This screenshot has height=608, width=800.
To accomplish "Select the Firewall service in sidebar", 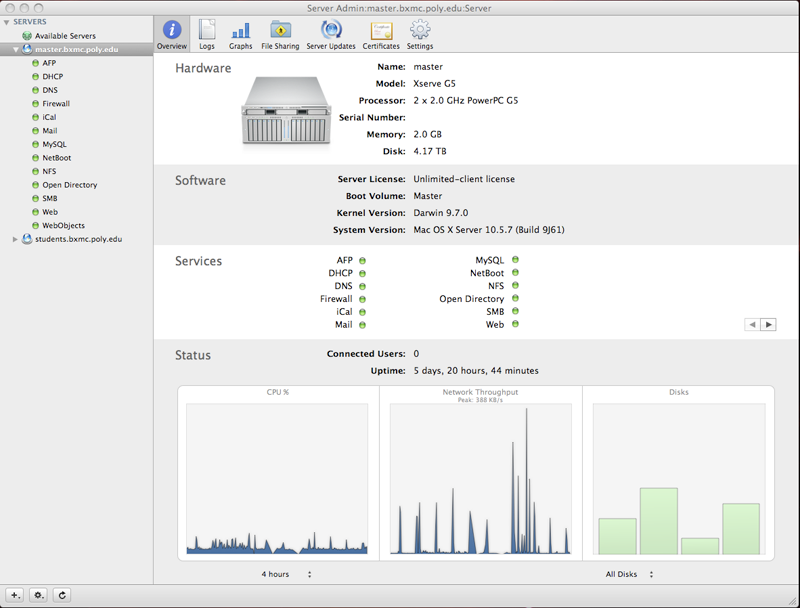I will click(x=56, y=104).
